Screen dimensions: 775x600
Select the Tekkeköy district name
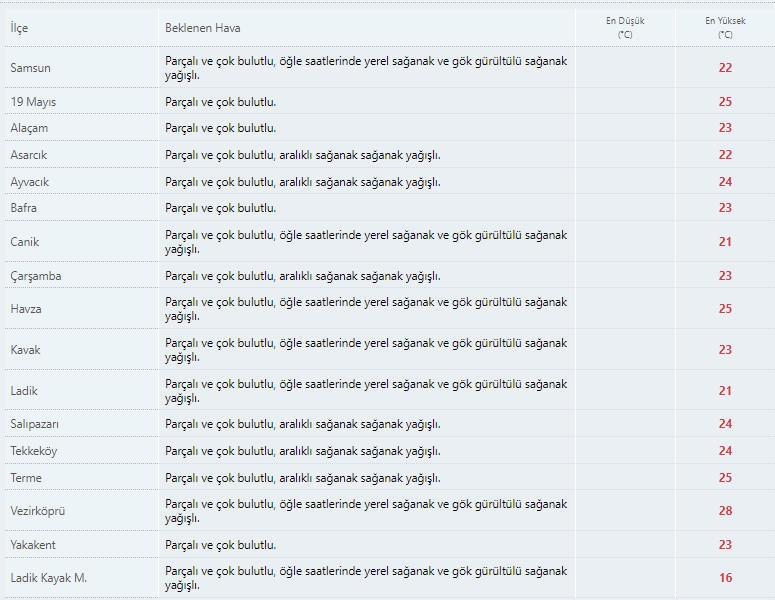tap(34, 451)
